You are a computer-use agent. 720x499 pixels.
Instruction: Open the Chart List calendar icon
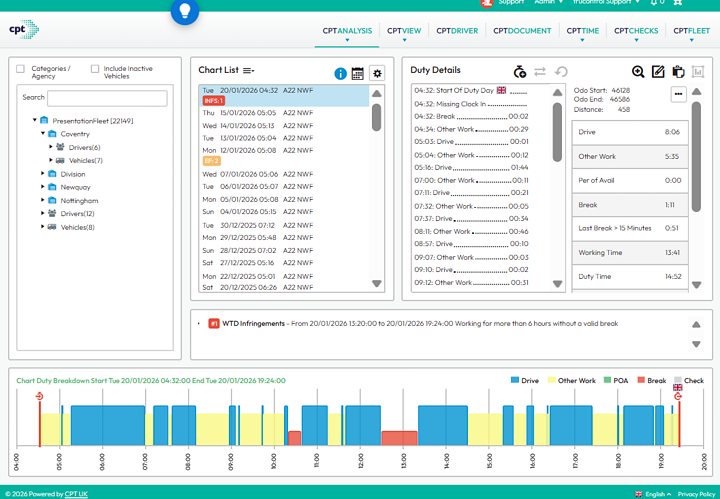(x=357, y=73)
